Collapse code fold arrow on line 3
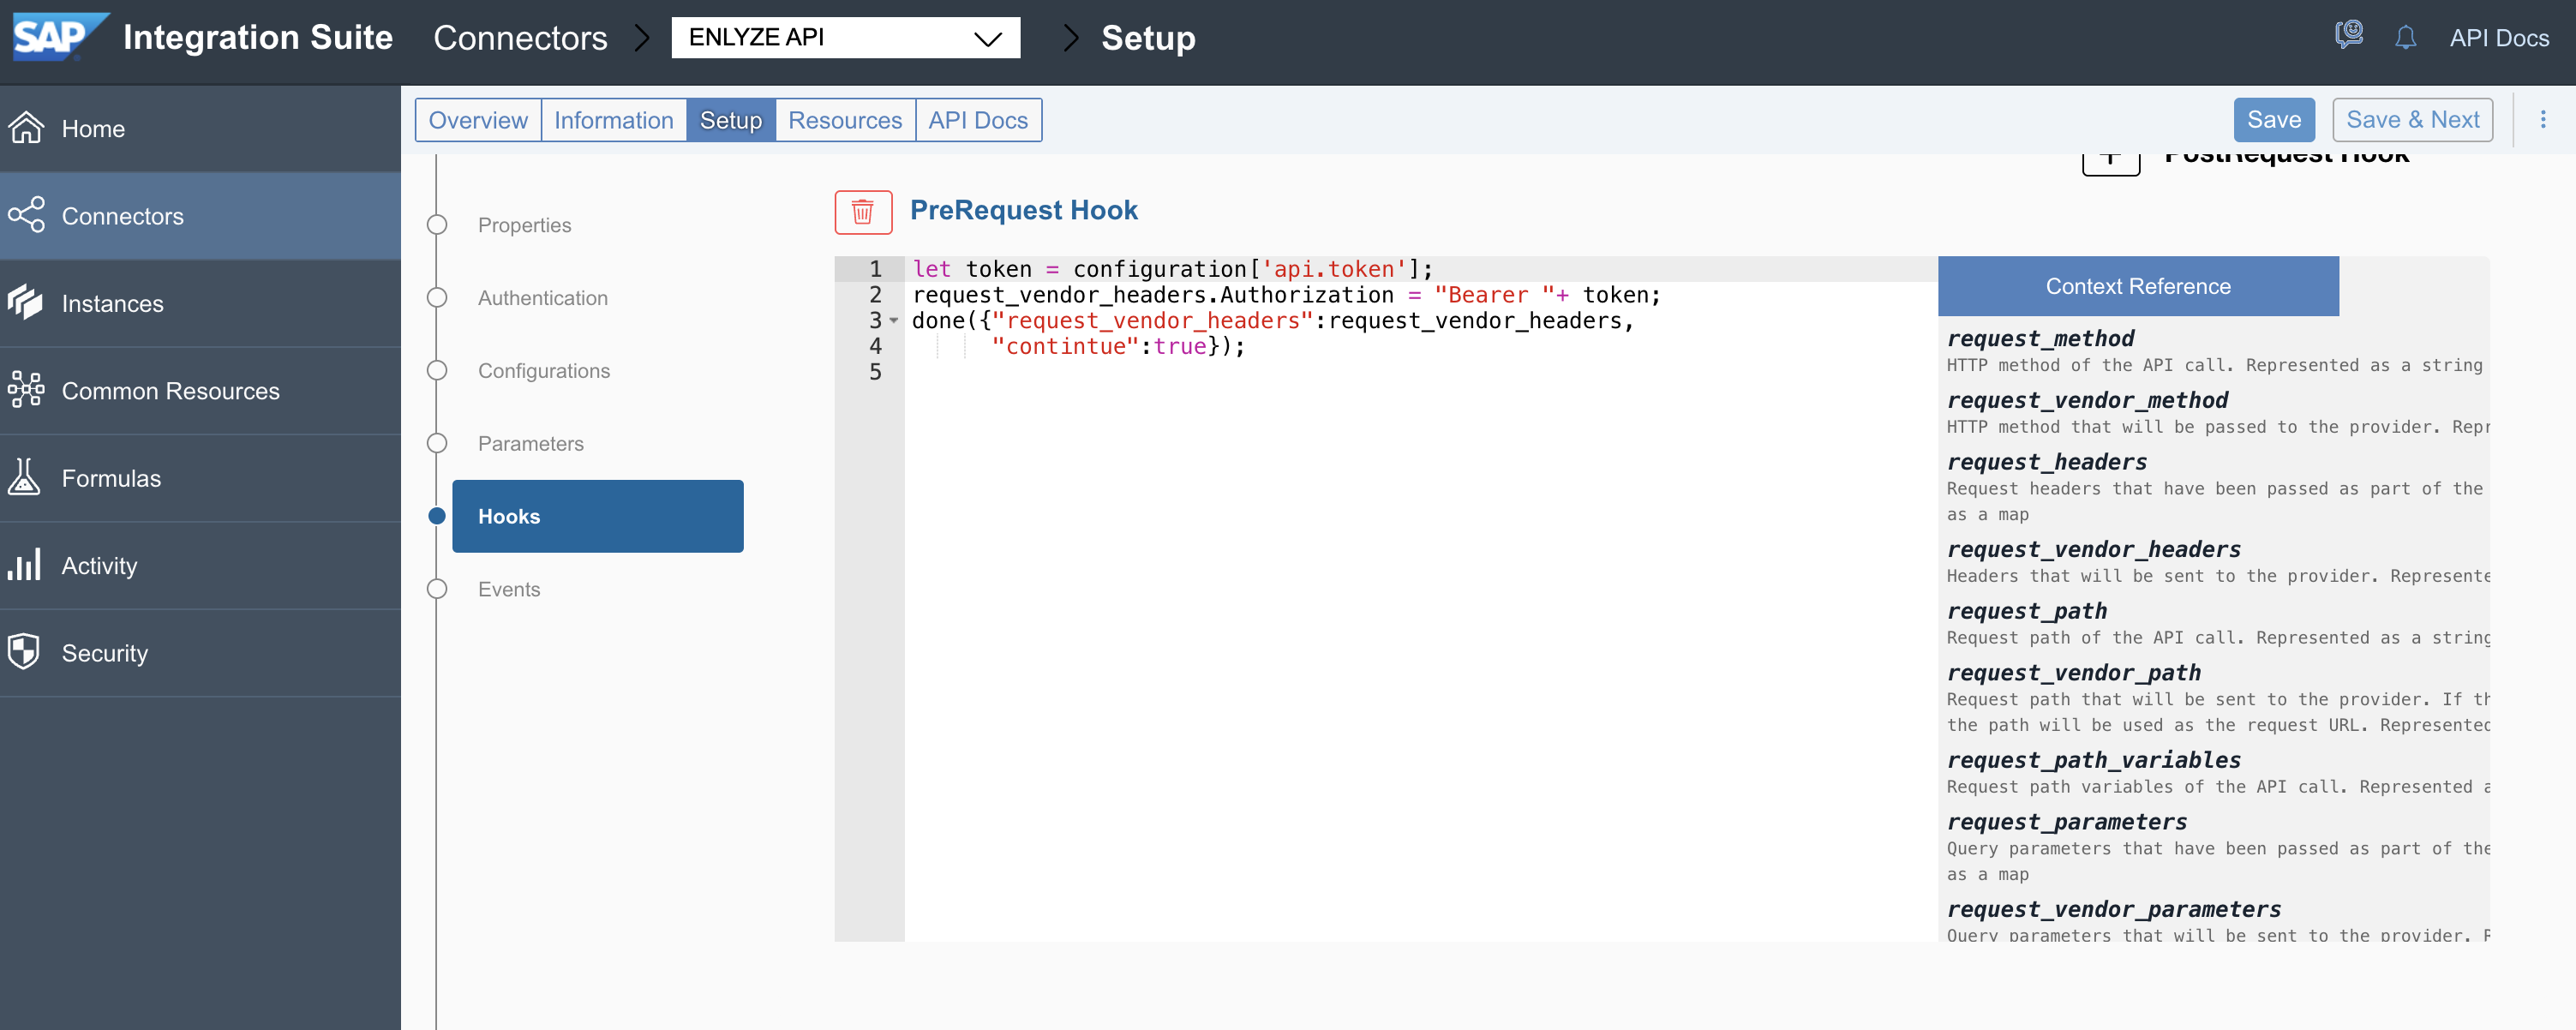Screen dimensions: 2576x1030 893,320
